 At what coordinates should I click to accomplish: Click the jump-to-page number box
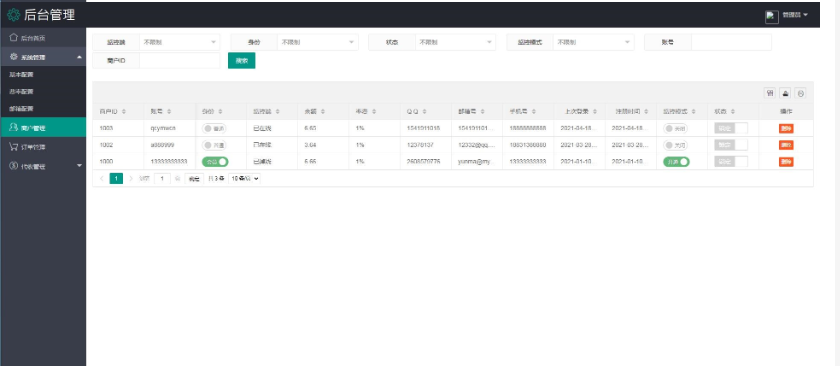tap(162, 178)
